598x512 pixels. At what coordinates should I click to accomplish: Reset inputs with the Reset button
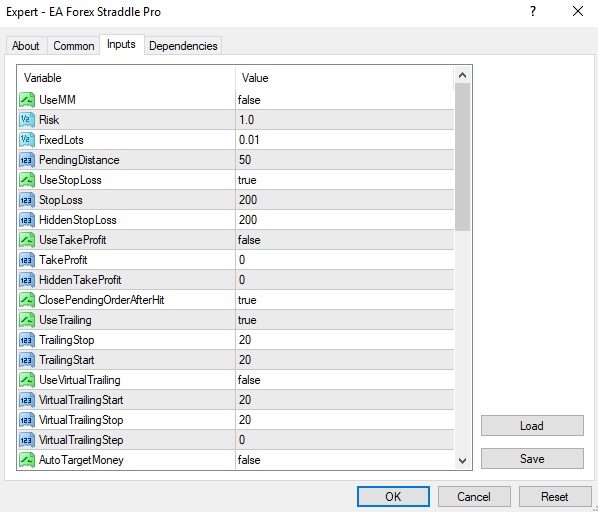[x=555, y=497]
